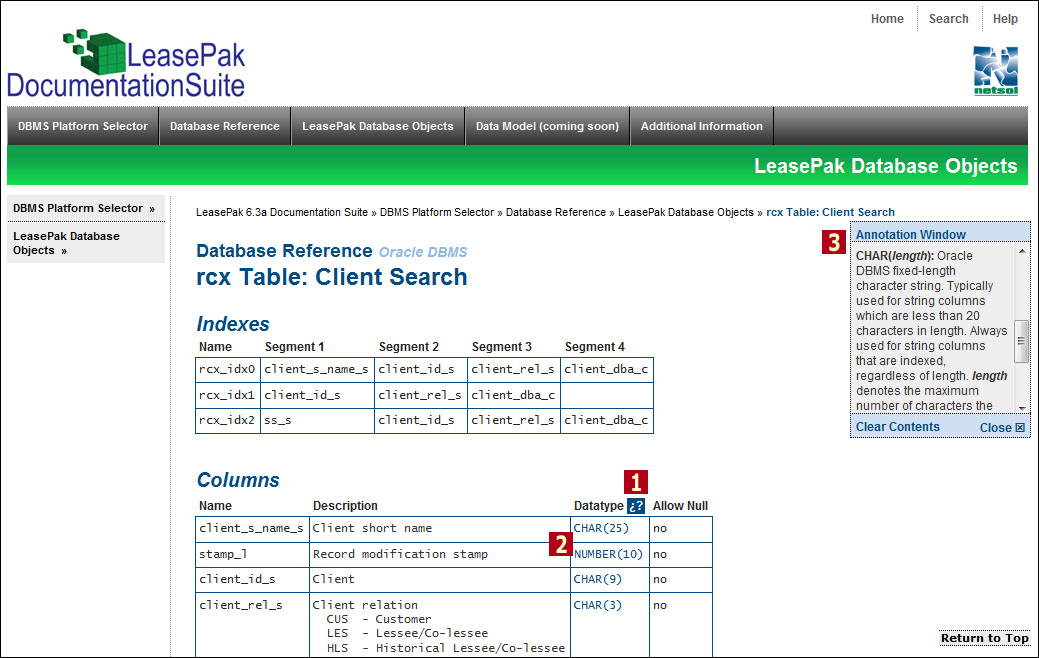The height and width of the screenshot is (658, 1039).
Task: Click the Annotation Window scrollbar thumb
Action: pos(1021,341)
